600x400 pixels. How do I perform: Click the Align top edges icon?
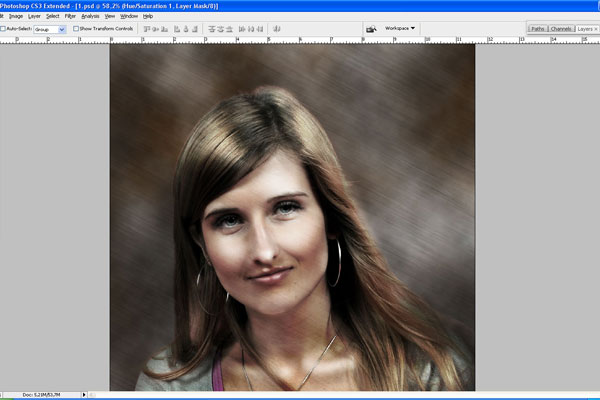(x=147, y=29)
